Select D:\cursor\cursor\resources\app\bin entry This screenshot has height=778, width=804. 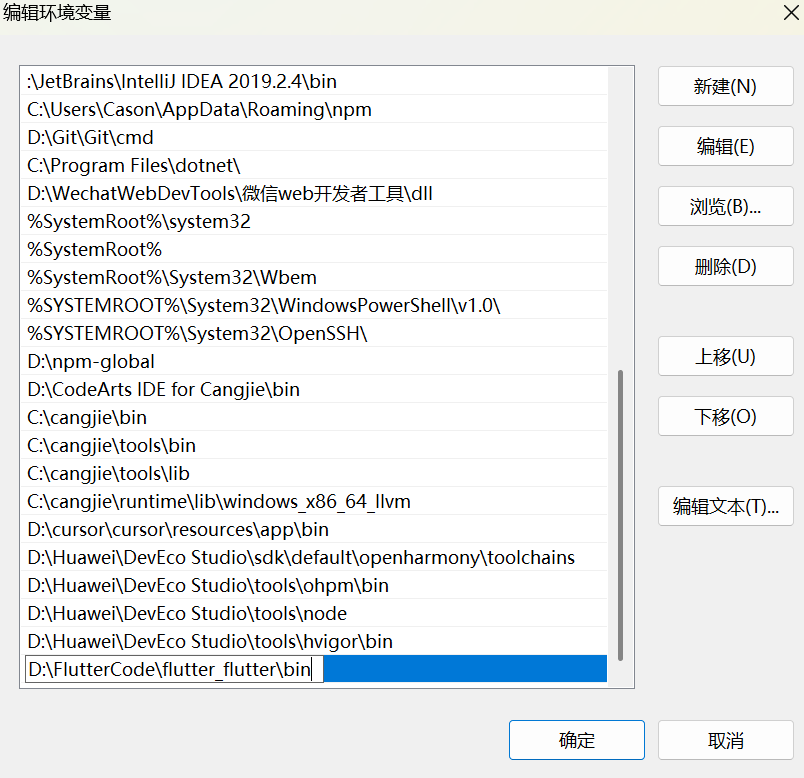pyautogui.click(x=314, y=529)
